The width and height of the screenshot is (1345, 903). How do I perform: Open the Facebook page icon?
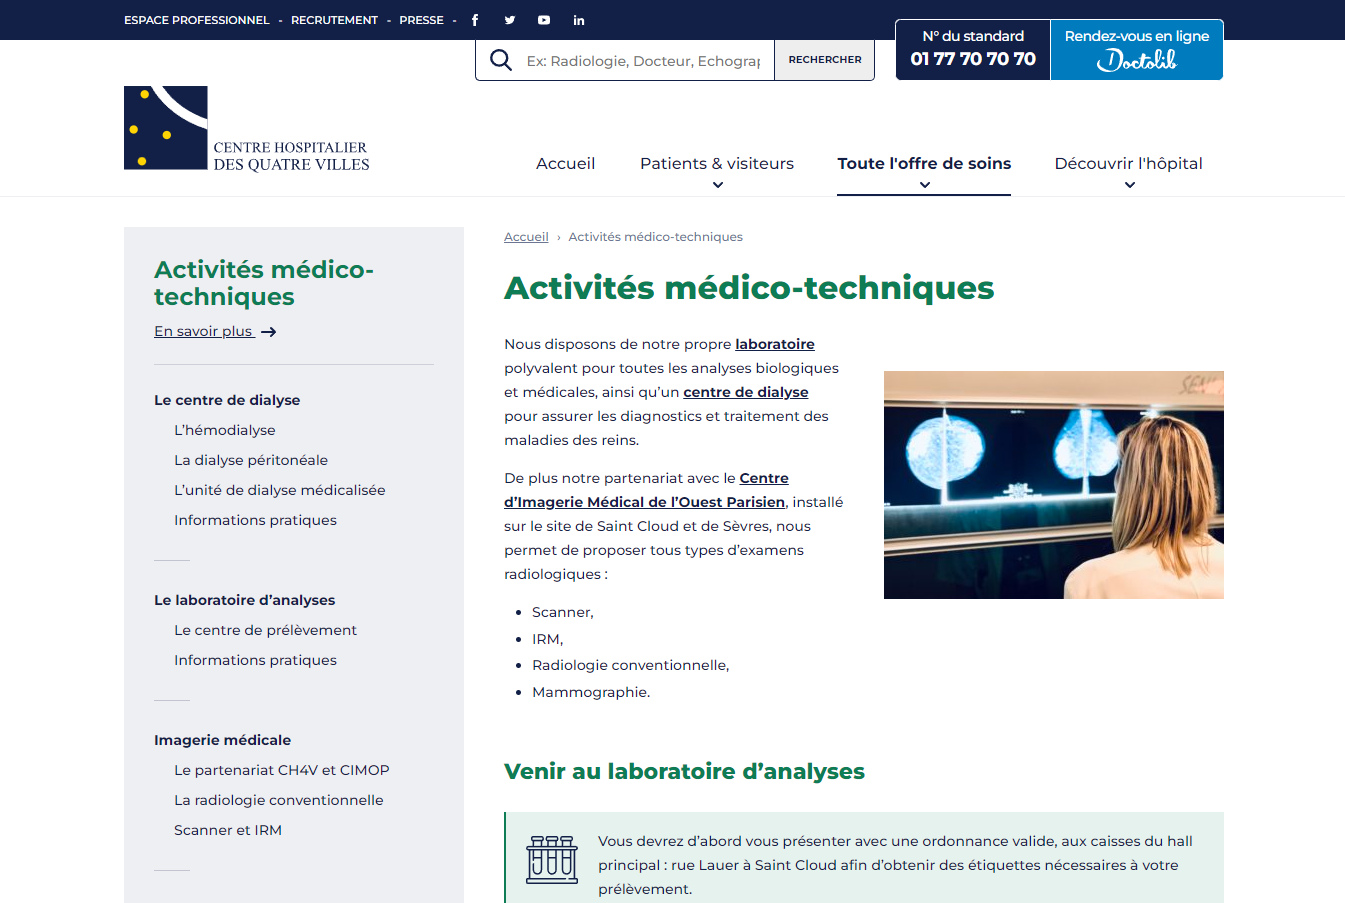point(475,20)
